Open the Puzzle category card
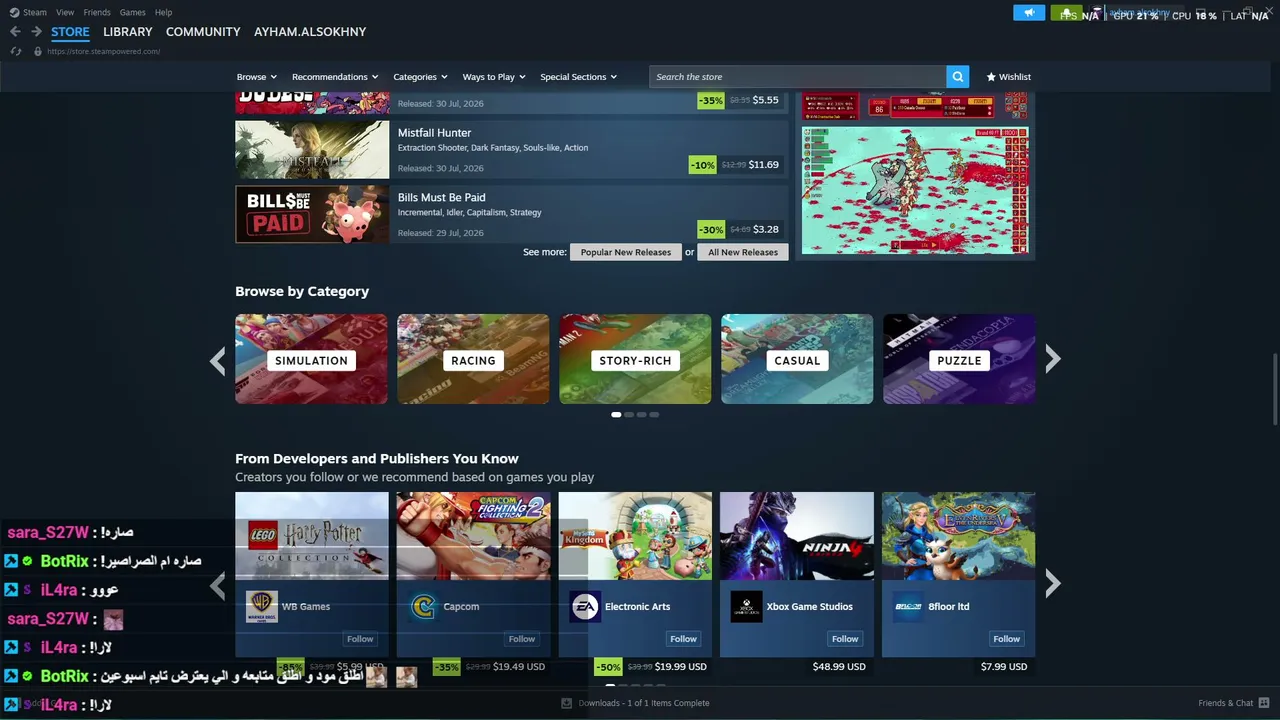This screenshot has height=720, width=1280. click(x=959, y=359)
